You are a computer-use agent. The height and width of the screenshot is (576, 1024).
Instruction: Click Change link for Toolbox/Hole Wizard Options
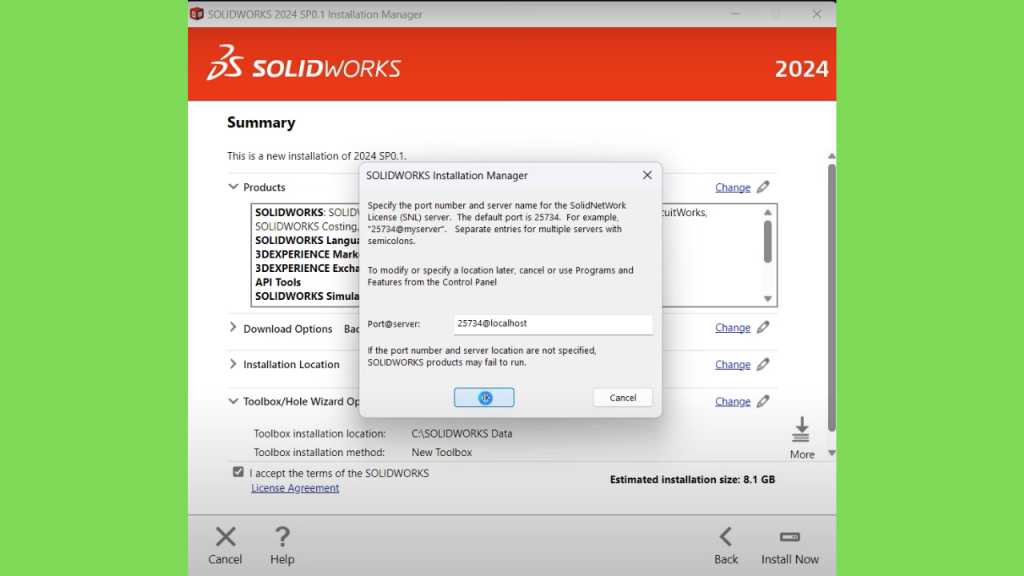[733, 401]
